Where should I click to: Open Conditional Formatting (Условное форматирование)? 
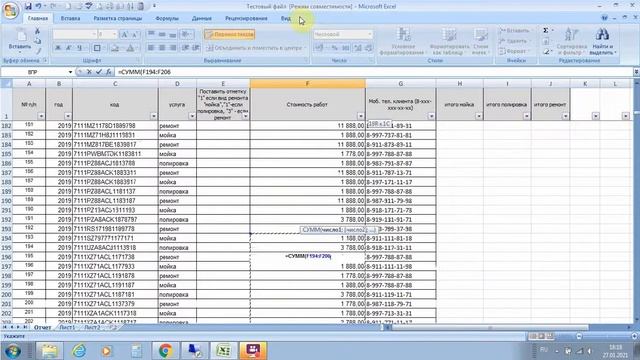click(403, 42)
